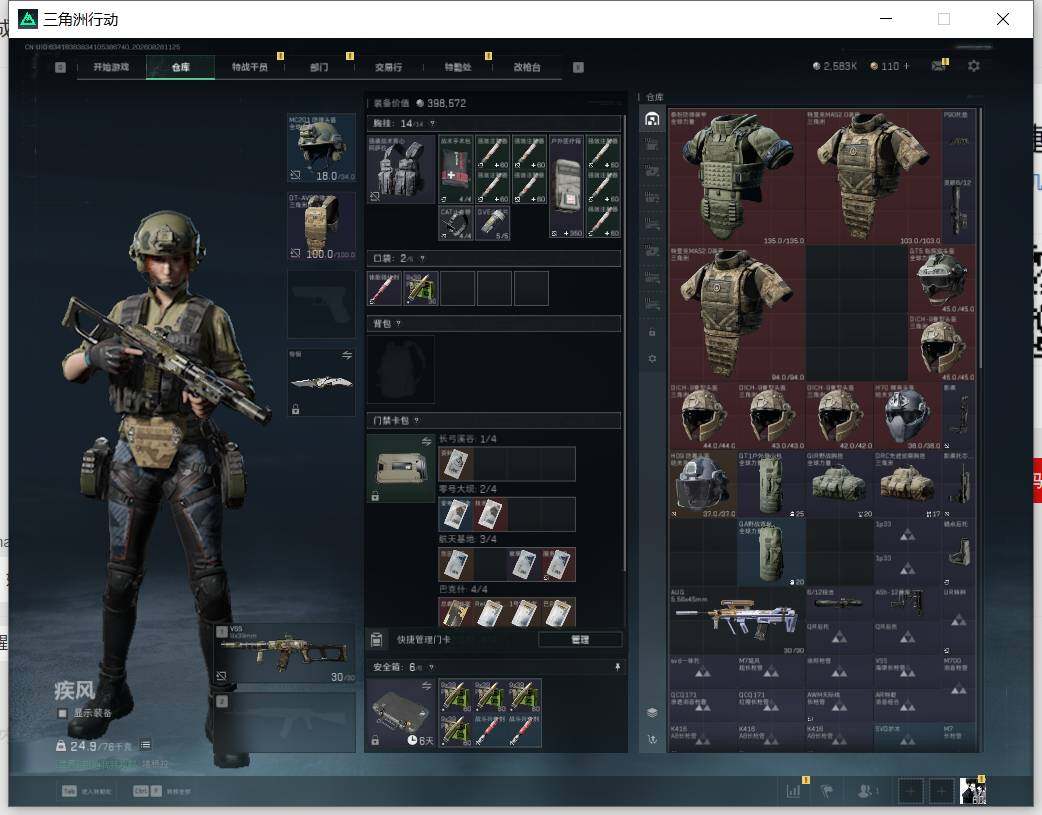Pin the 安全箱 section
Viewport: 1042px width, 815px height.
617,667
